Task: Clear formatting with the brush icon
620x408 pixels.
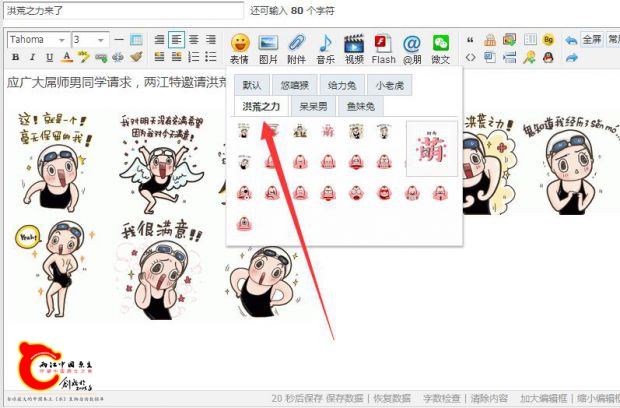Action: click(136, 57)
